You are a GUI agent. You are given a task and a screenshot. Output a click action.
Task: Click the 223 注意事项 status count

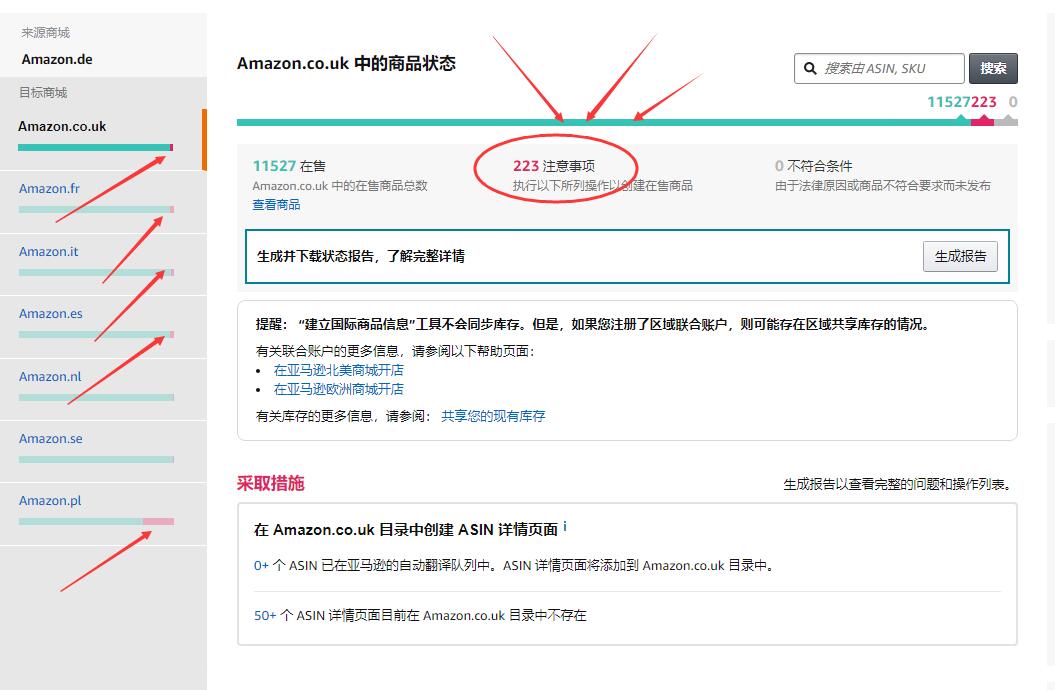(x=554, y=166)
